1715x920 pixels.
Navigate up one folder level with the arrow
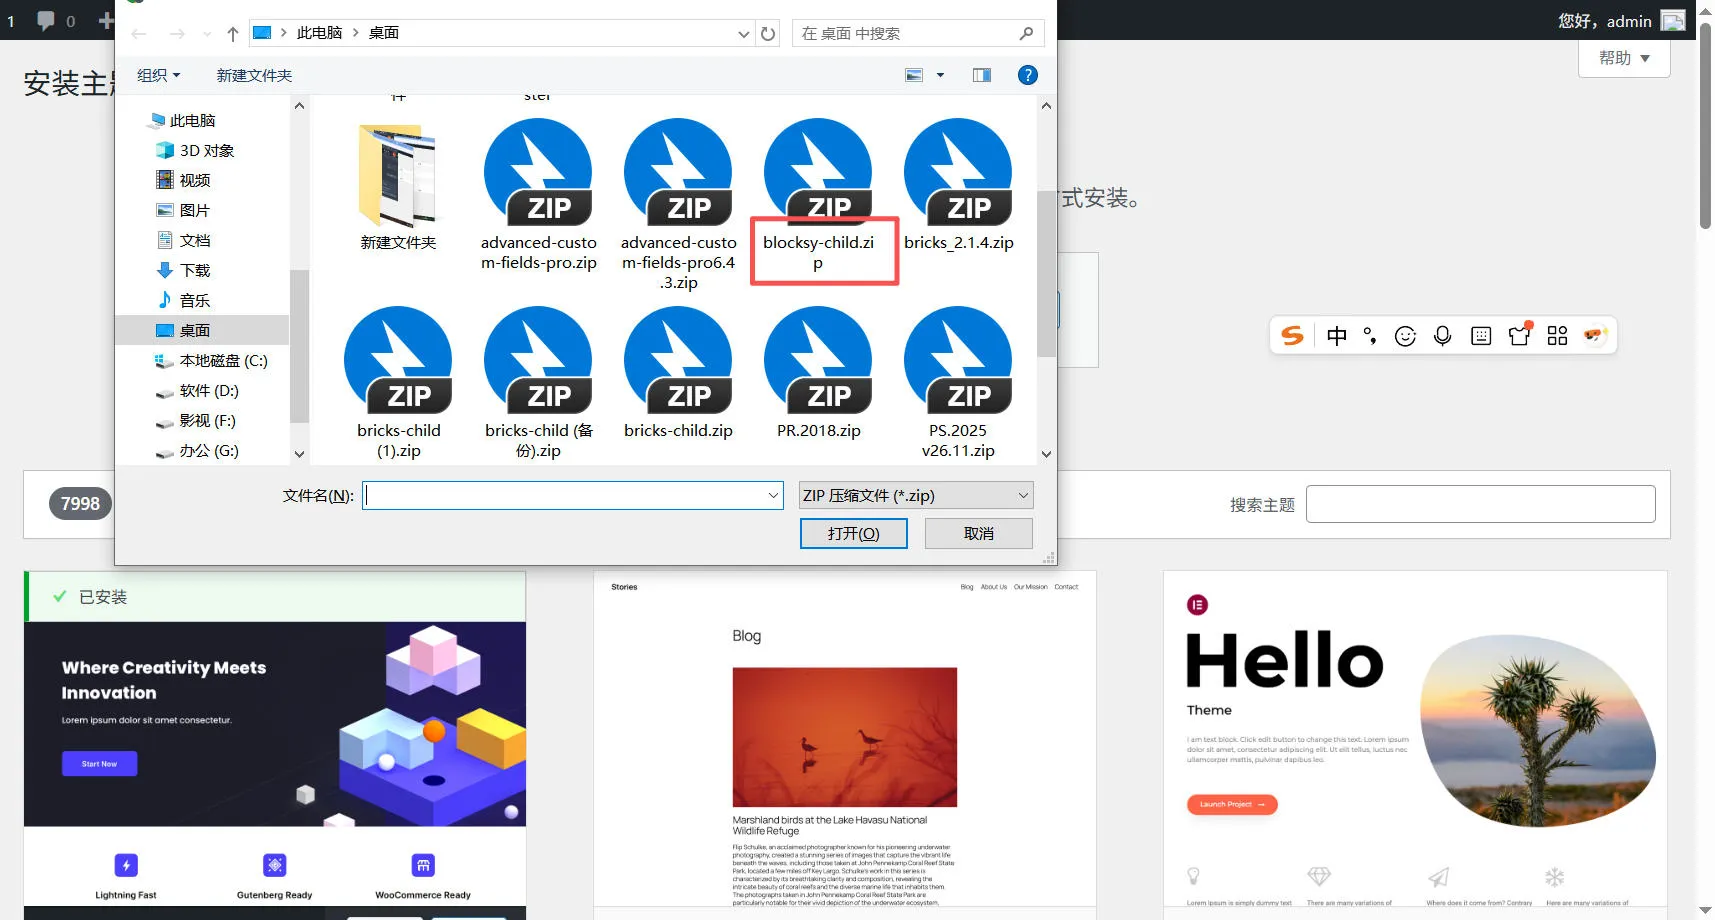[x=231, y=33]
